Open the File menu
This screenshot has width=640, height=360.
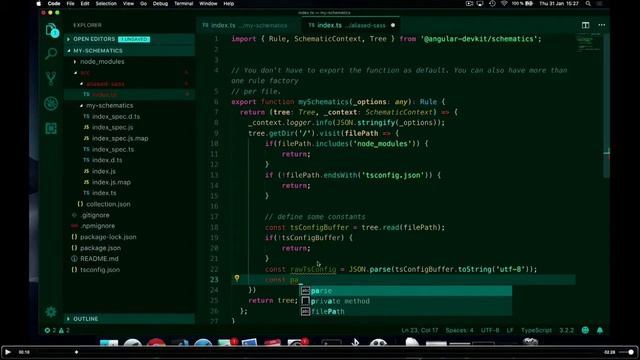tap(71, 4)
